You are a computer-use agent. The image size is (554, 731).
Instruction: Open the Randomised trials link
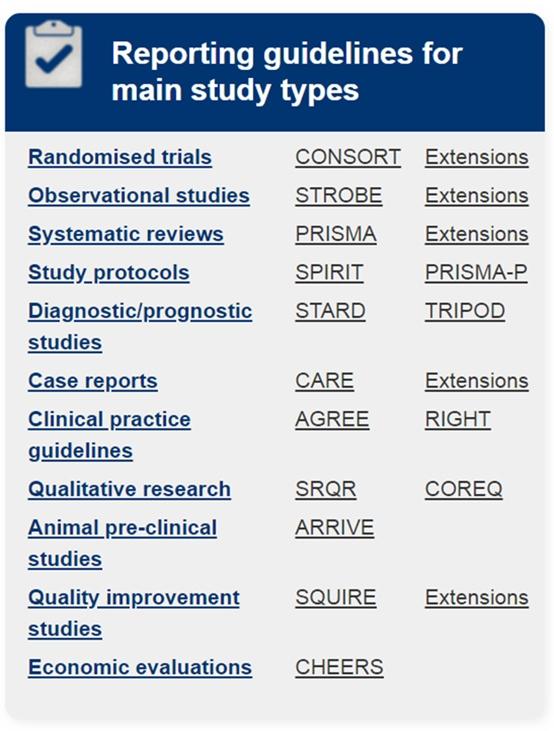120,157
